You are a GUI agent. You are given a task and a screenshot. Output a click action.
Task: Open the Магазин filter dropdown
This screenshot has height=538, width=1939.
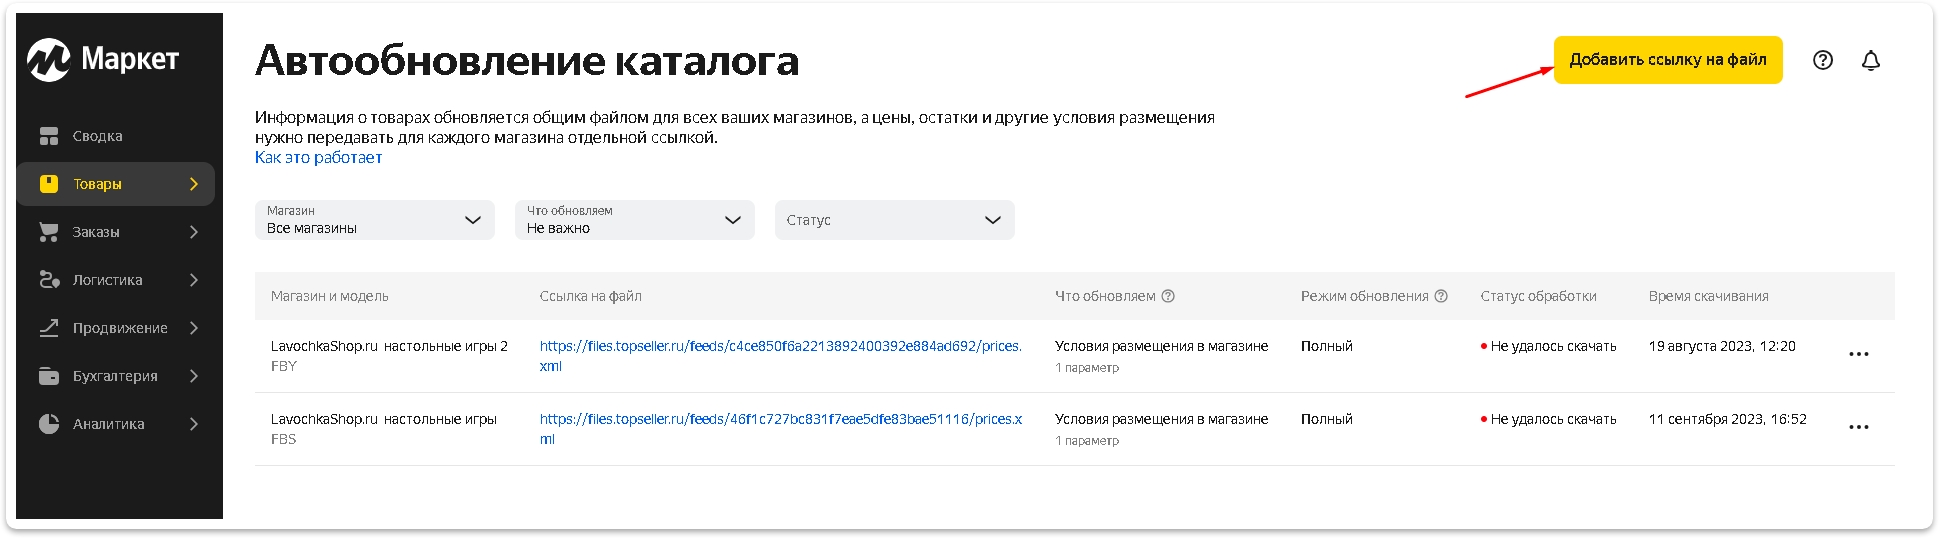click(x=374, y=220)
